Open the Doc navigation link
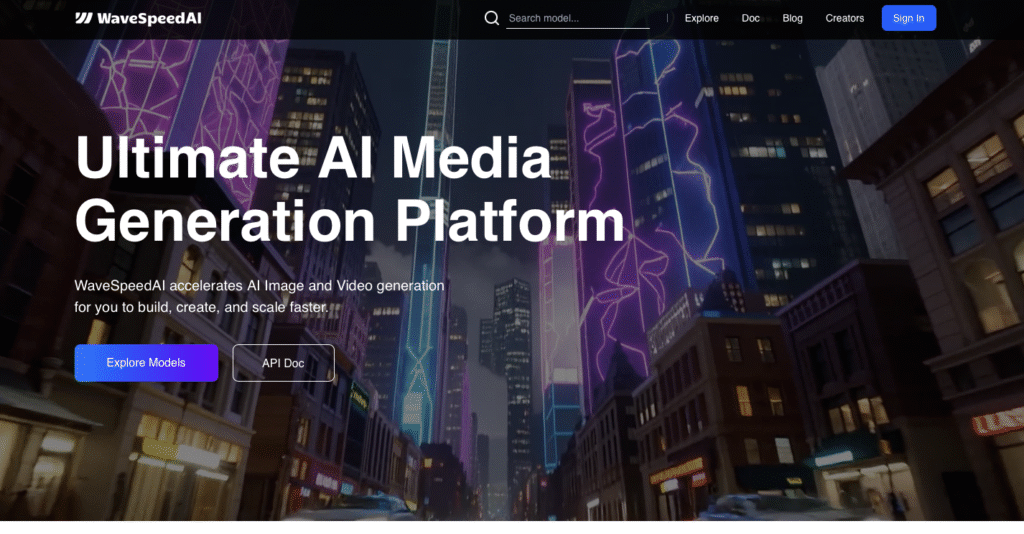Viewport: 1024px width, 534px height. click(x=750, y=18)
